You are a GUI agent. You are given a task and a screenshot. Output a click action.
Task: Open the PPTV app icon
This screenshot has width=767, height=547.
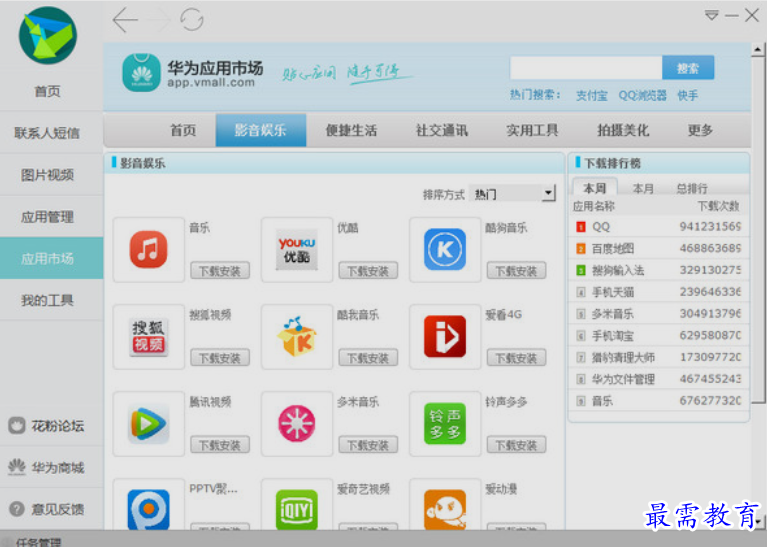click(x=148, y=510)
